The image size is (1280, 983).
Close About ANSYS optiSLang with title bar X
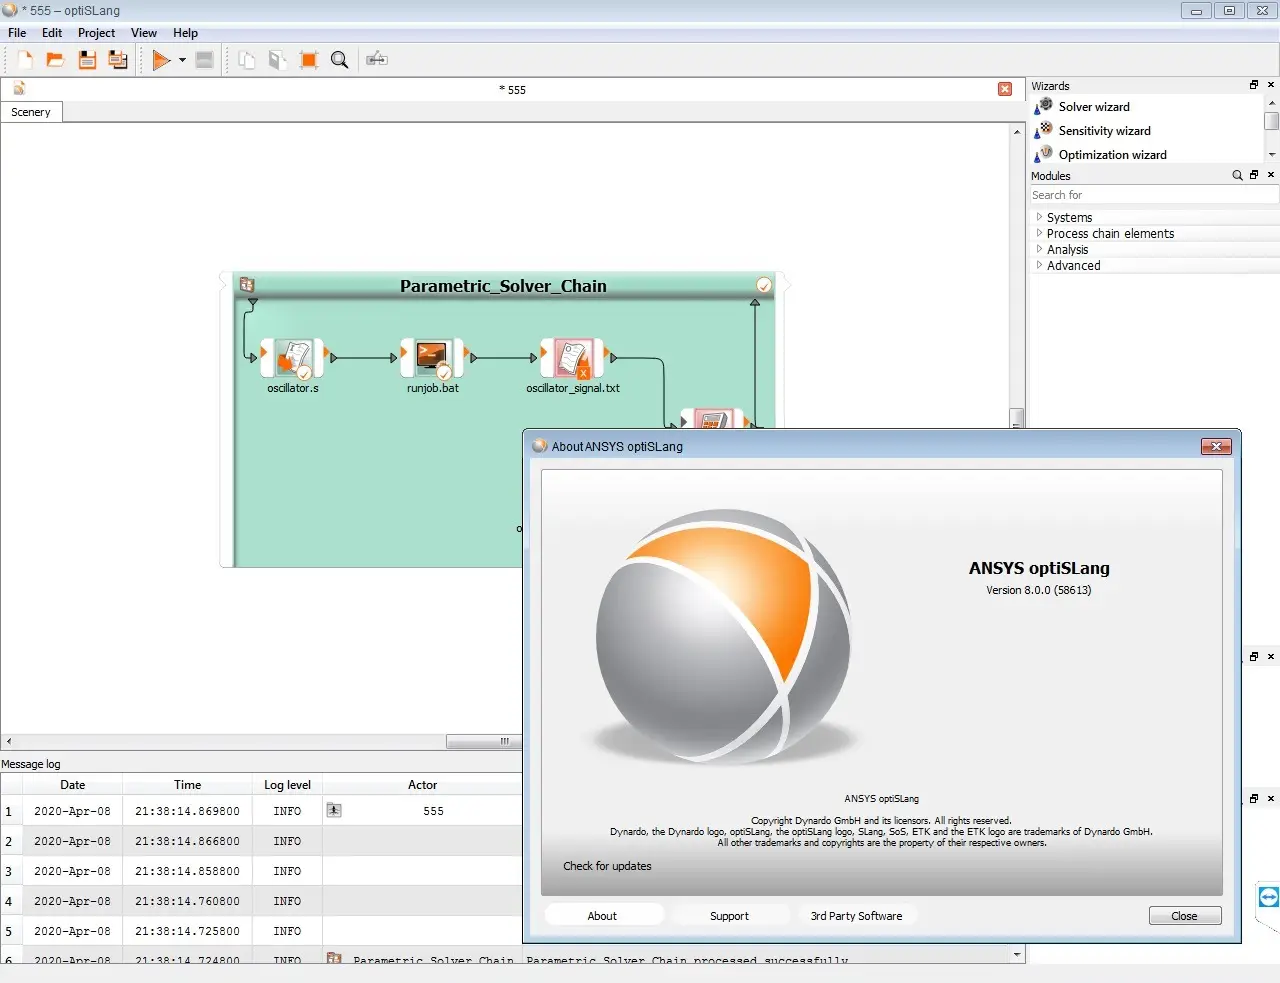1216,447
